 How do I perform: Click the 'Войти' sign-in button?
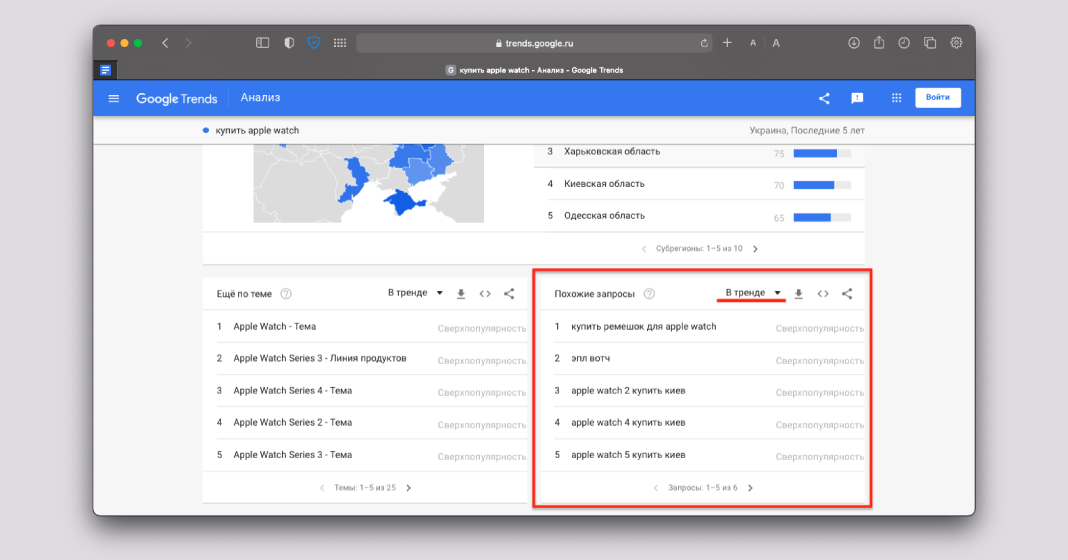[937, 98]
